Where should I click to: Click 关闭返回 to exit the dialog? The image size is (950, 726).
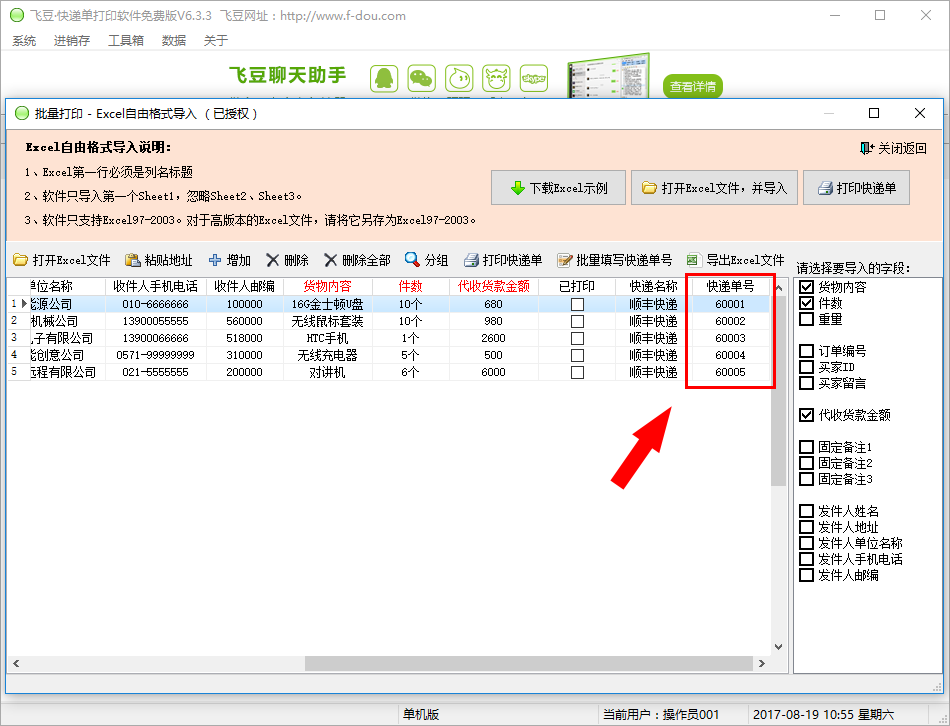coord(893,148)
